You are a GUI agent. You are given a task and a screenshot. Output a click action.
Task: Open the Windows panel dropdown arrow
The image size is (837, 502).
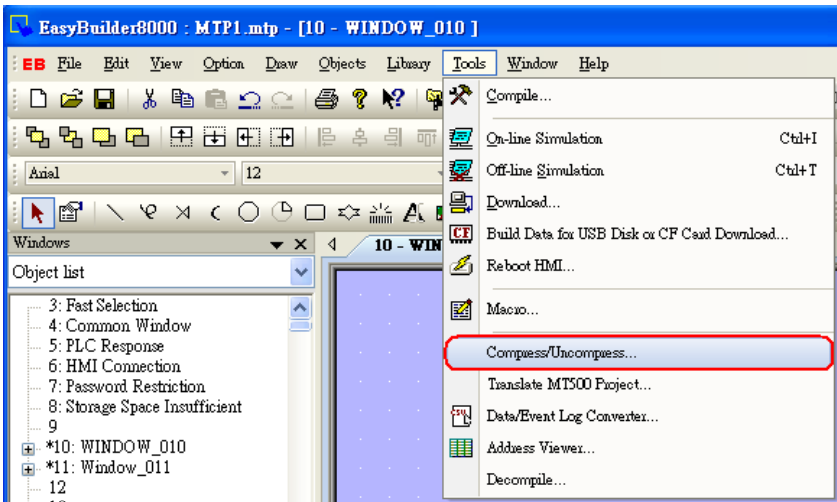(x=277, y=245)
